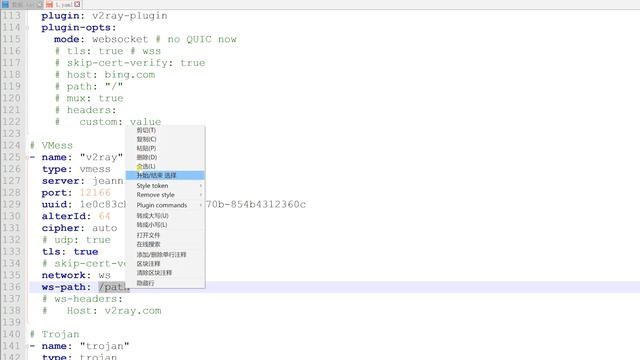640x360 pixels.
Task: Click the '# Host: v2ray.com' comment
Action: tap(101, 311)
